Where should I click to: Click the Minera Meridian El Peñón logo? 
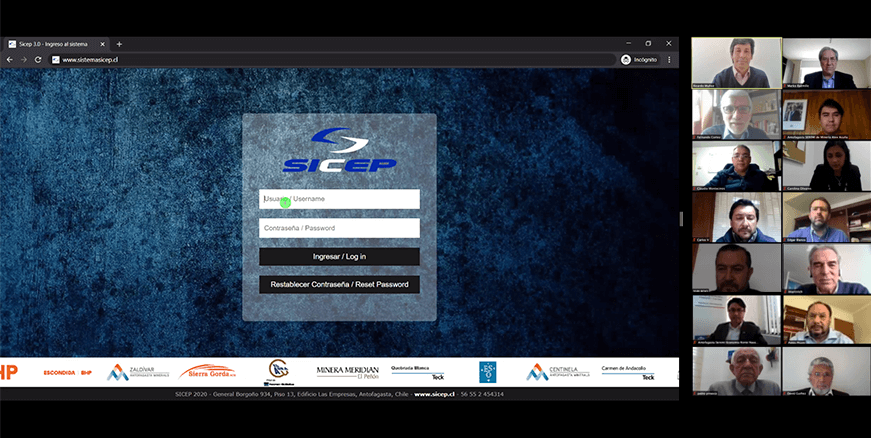coord(348,372)
